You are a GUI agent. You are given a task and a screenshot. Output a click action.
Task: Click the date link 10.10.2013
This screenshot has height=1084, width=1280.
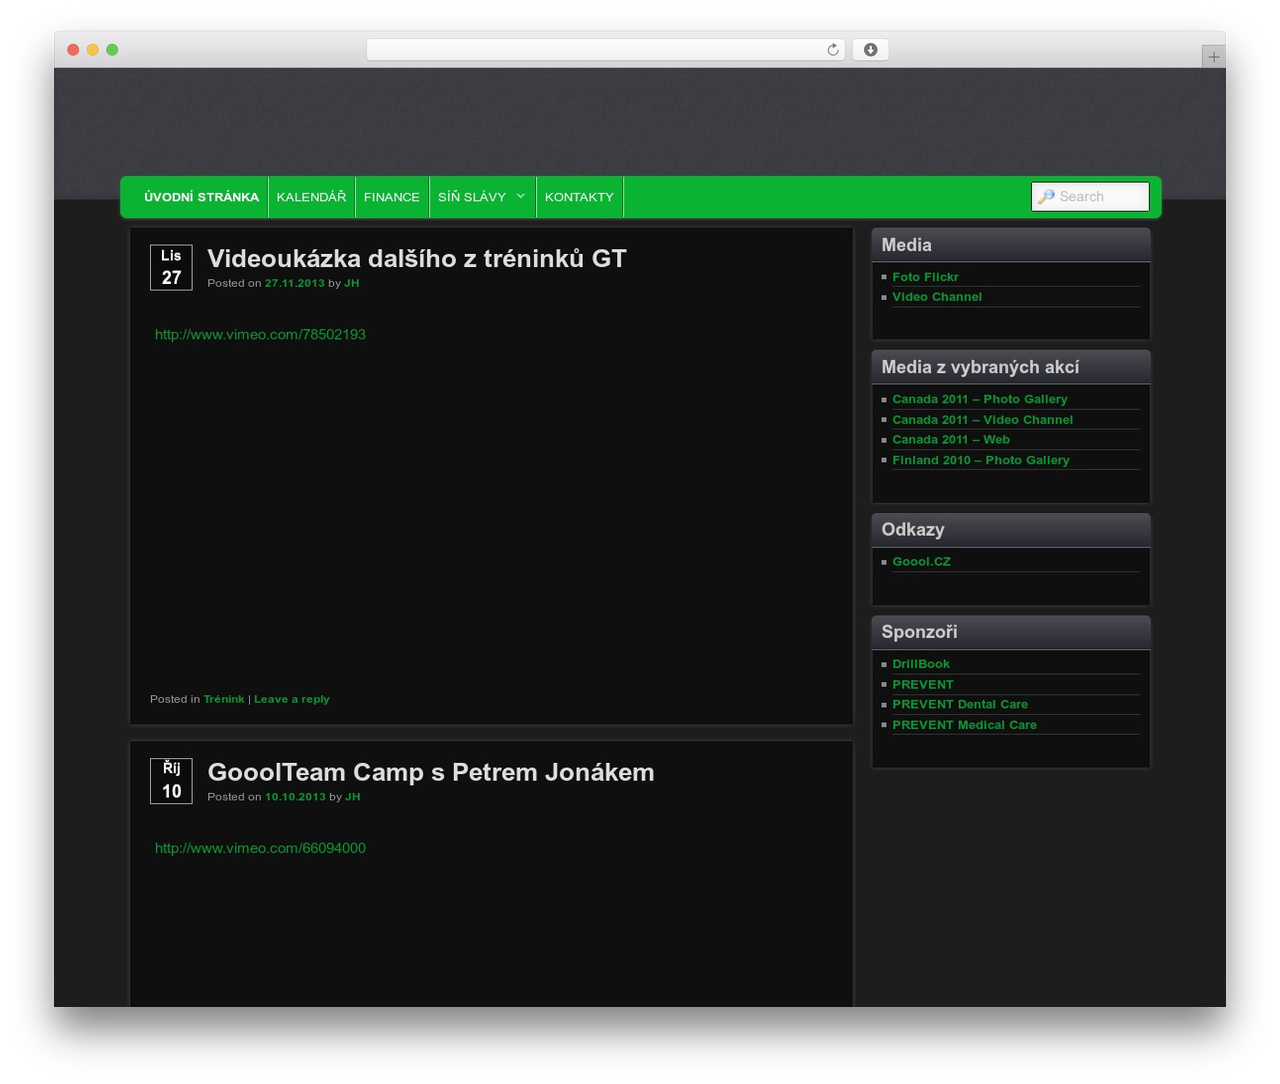pyautogui.click(x=295, y=797)
